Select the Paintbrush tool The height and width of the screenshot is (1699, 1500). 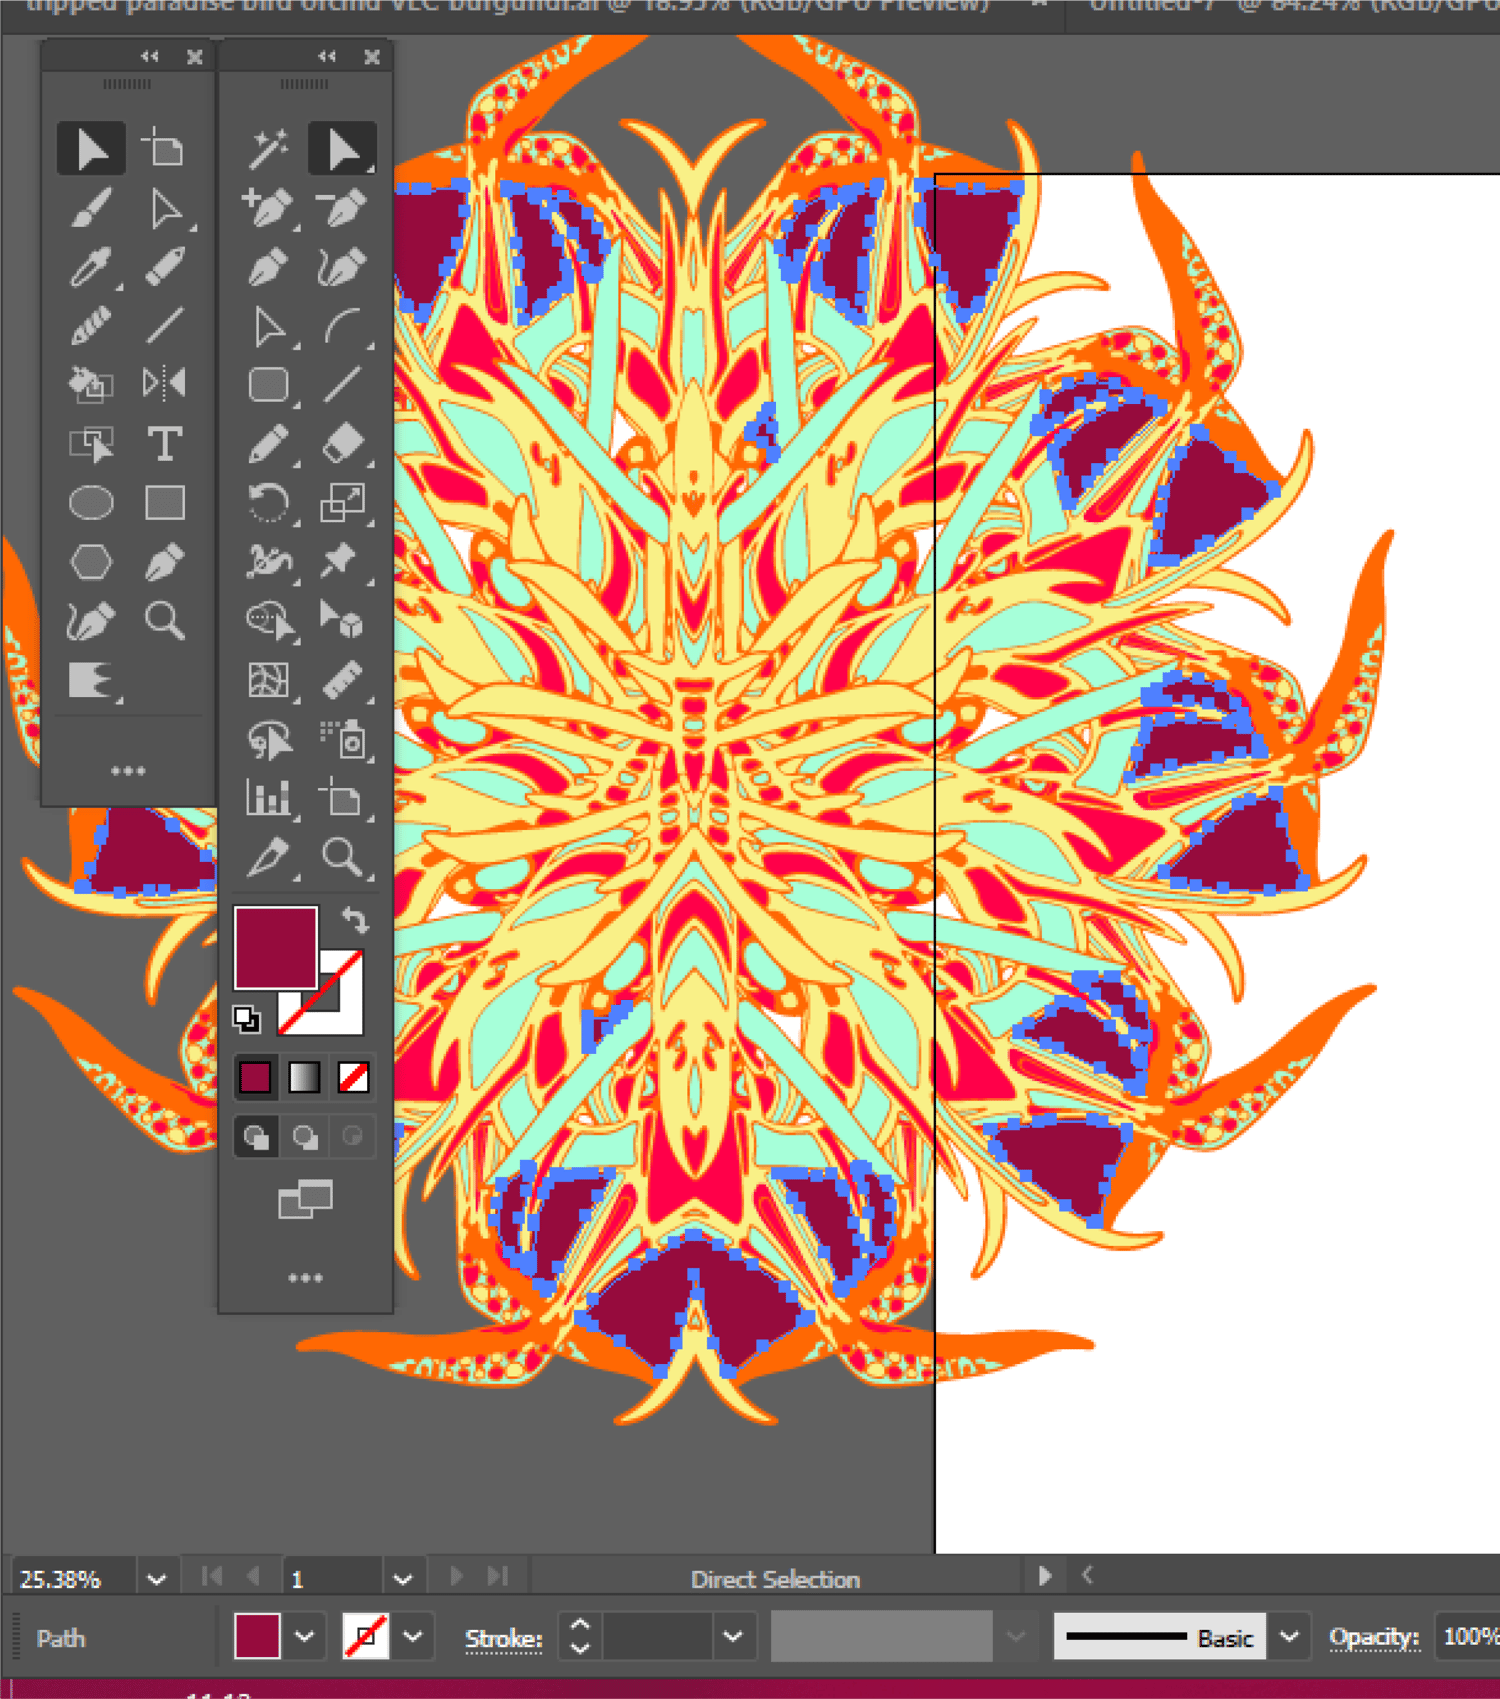pyautogui.click(x=91, y=208)
